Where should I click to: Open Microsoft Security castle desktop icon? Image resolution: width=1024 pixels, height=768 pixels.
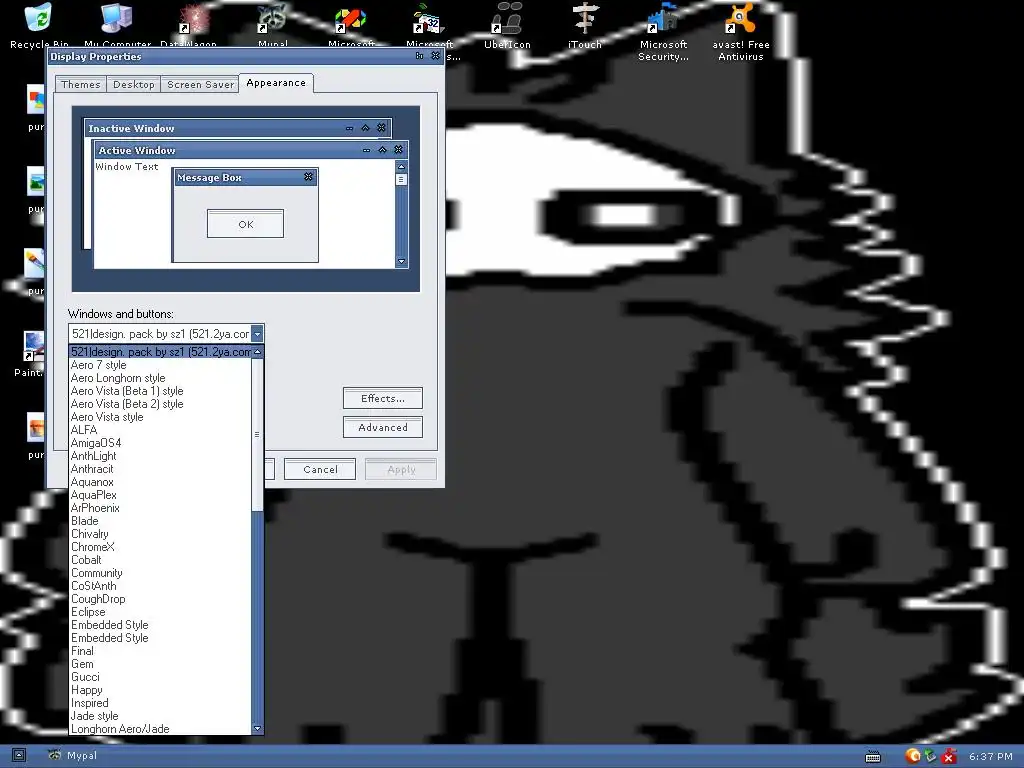coord(663,31)
